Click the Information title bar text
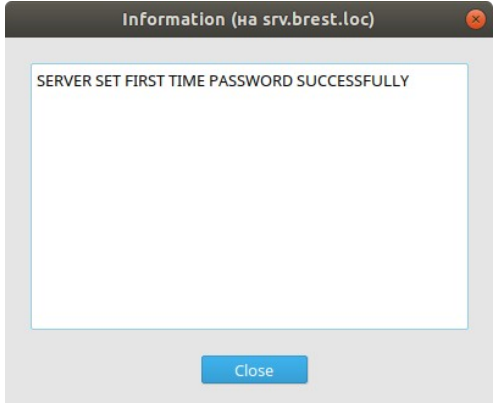 pyautogui.click(x=248, y=19)
